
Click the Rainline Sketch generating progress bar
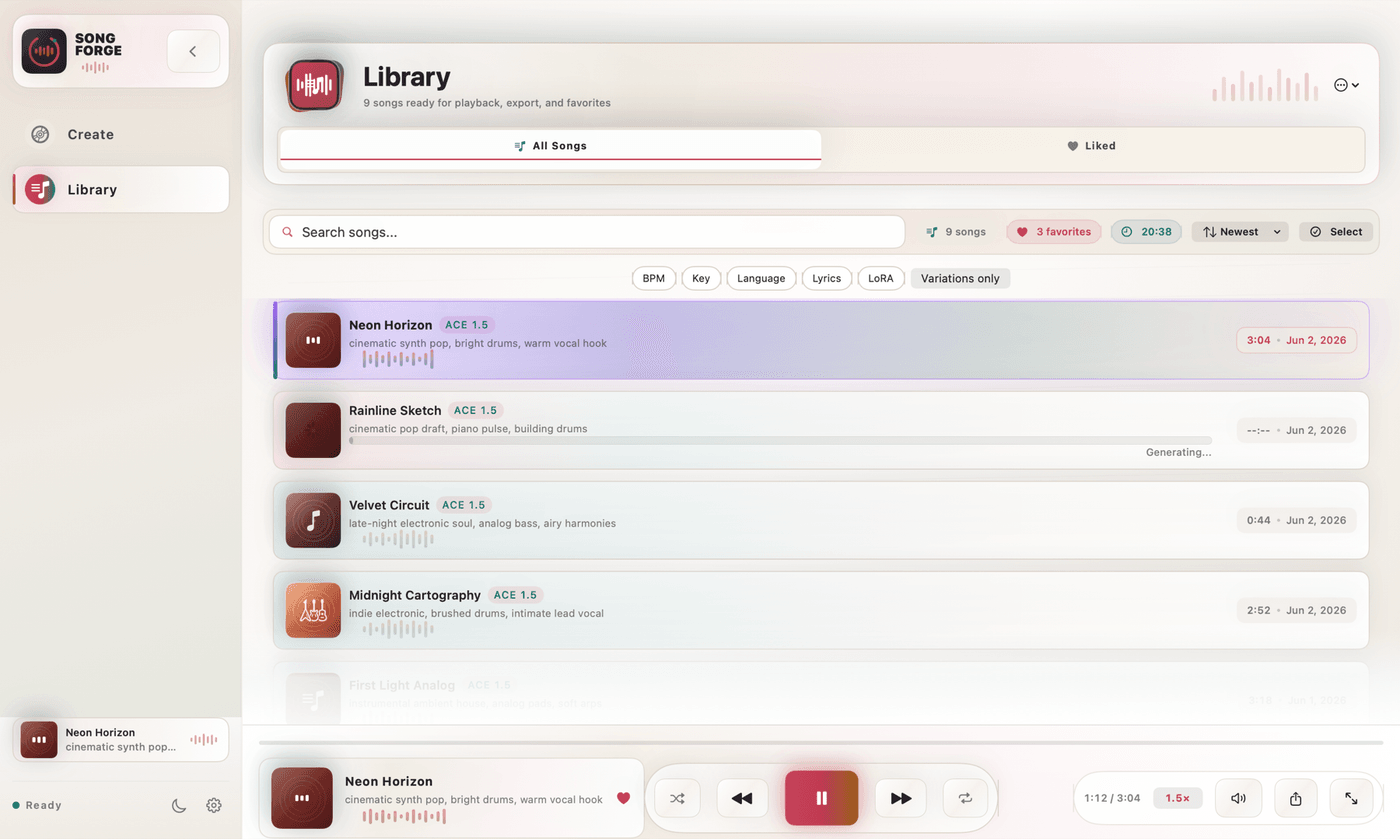[x=780, y=440]
